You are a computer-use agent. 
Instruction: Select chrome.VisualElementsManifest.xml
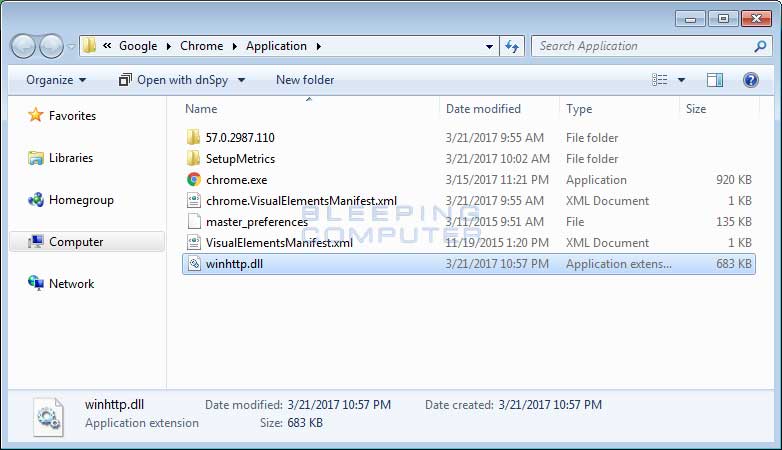(x=301, y=201)
